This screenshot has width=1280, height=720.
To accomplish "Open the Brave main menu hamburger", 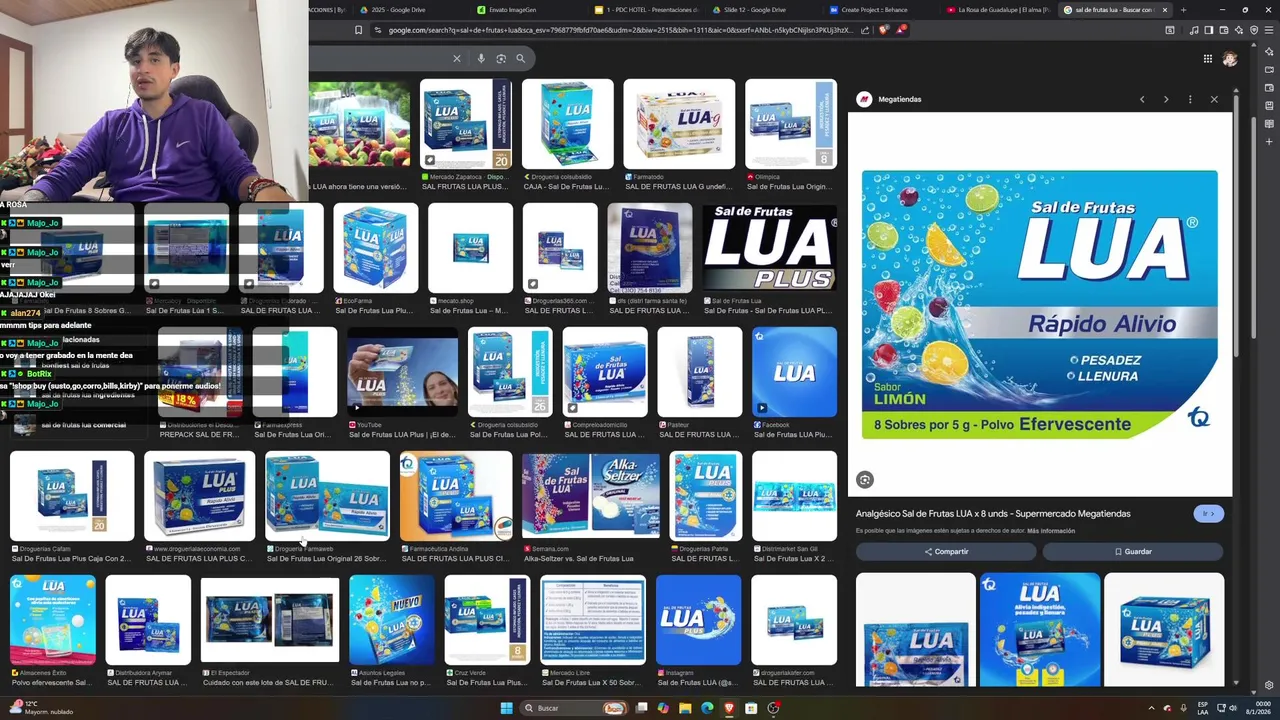I will pos(1268,30).
